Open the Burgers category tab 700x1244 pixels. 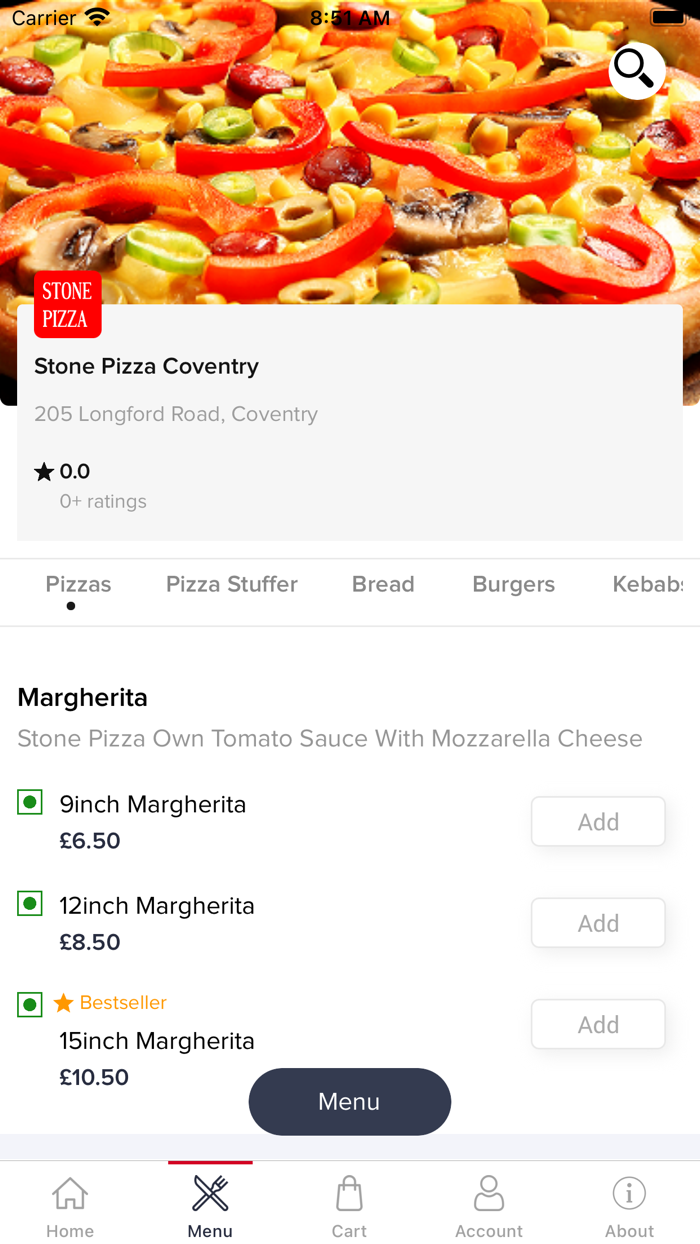pyautogui.click(x=513, y=584)
